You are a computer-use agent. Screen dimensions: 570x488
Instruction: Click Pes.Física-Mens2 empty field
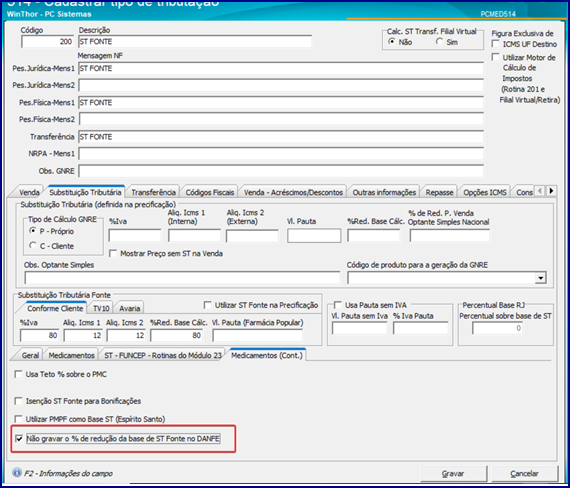[x=281, y=119]
